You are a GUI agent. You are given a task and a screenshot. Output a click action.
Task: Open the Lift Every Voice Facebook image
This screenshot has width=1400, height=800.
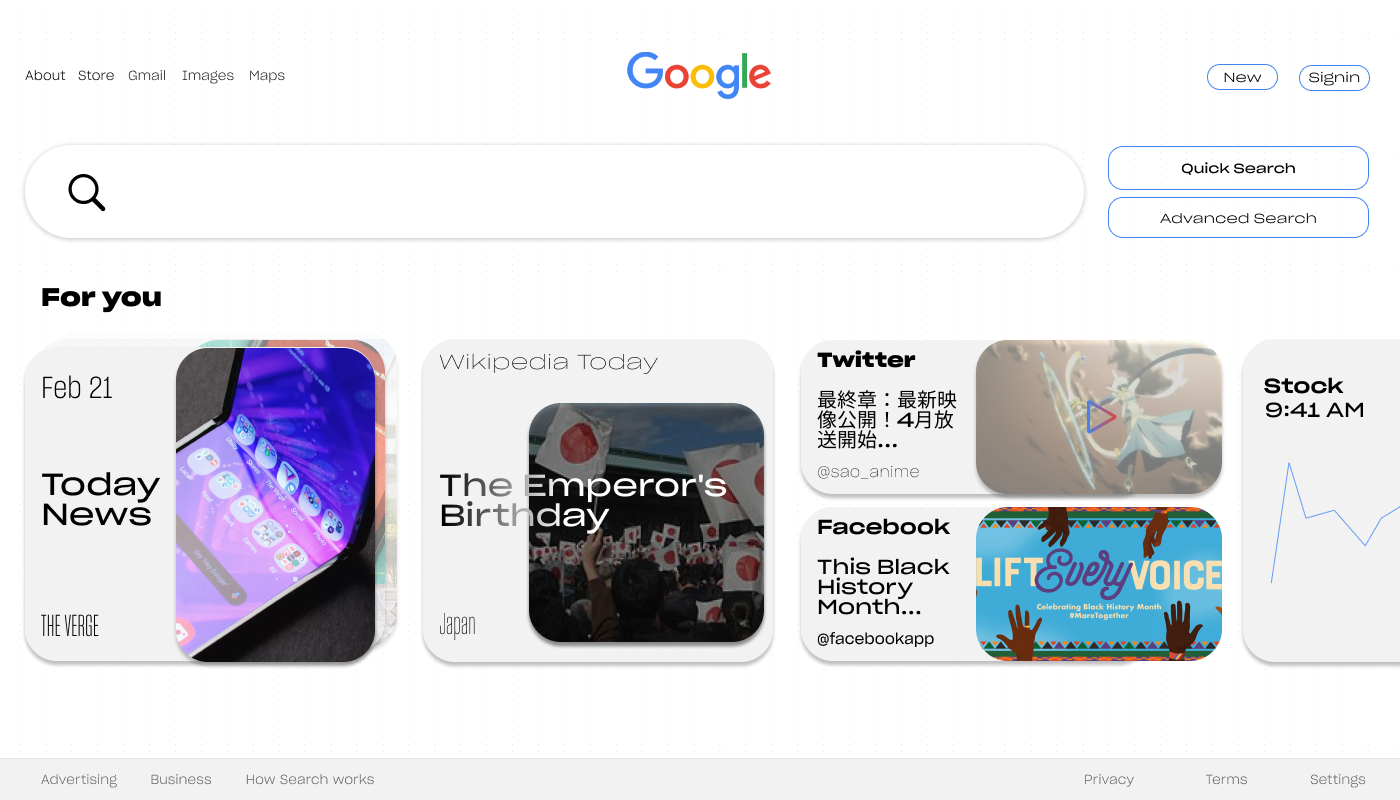click(1099, 584)
